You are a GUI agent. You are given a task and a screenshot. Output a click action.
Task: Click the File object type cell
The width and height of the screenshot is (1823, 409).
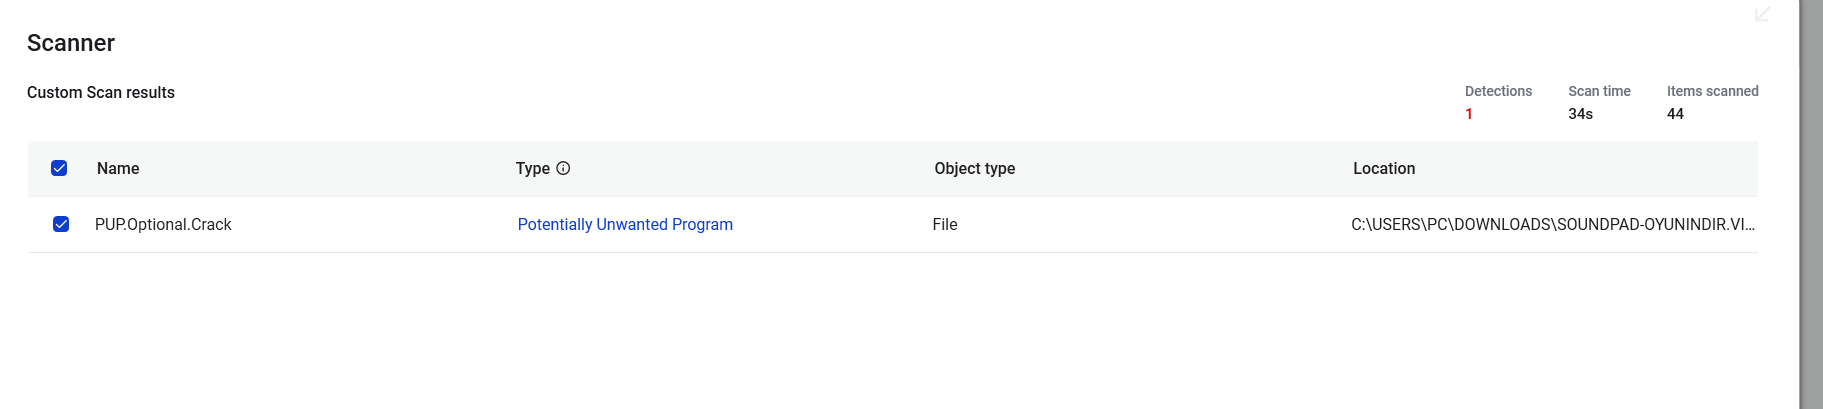click(x=945, y=224)
